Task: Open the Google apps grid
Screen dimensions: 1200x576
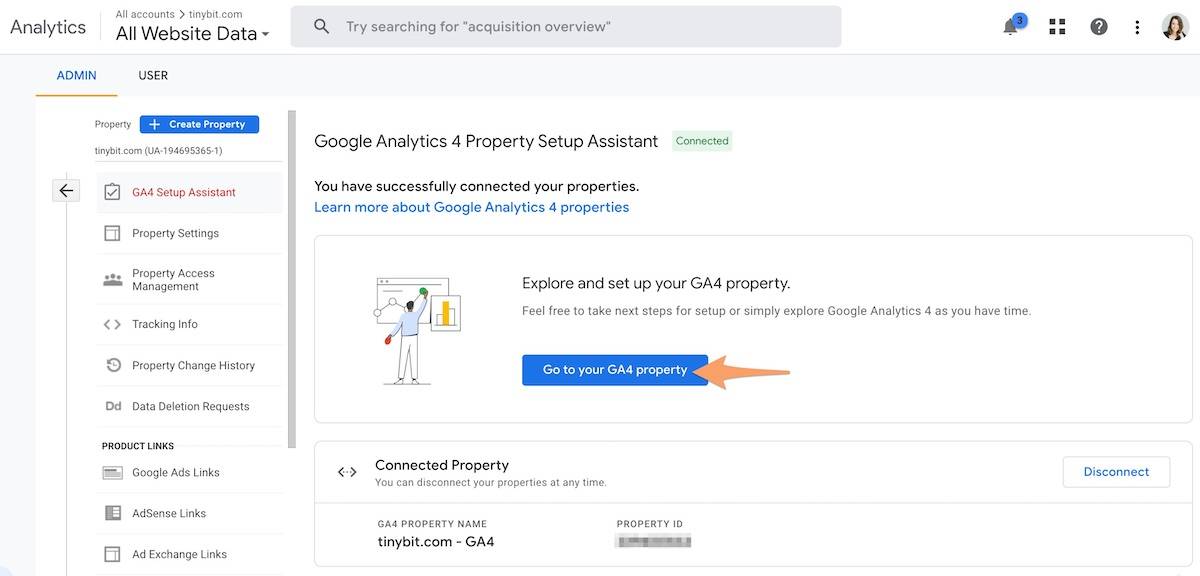Action: [x=1056, y=26]
